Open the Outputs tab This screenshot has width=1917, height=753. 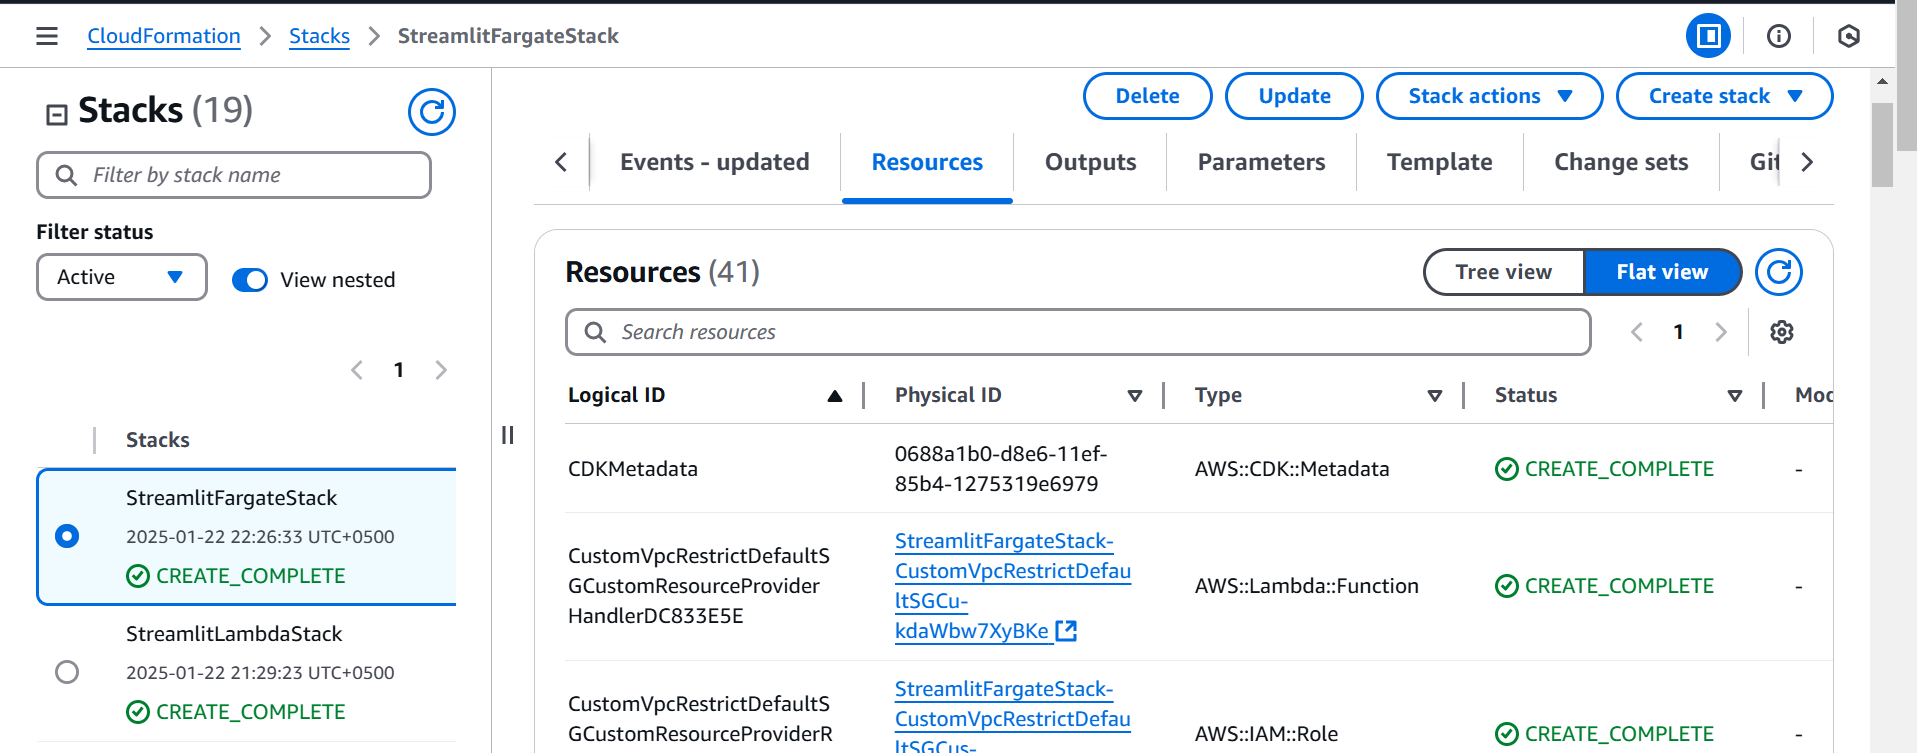(1091, 162)
